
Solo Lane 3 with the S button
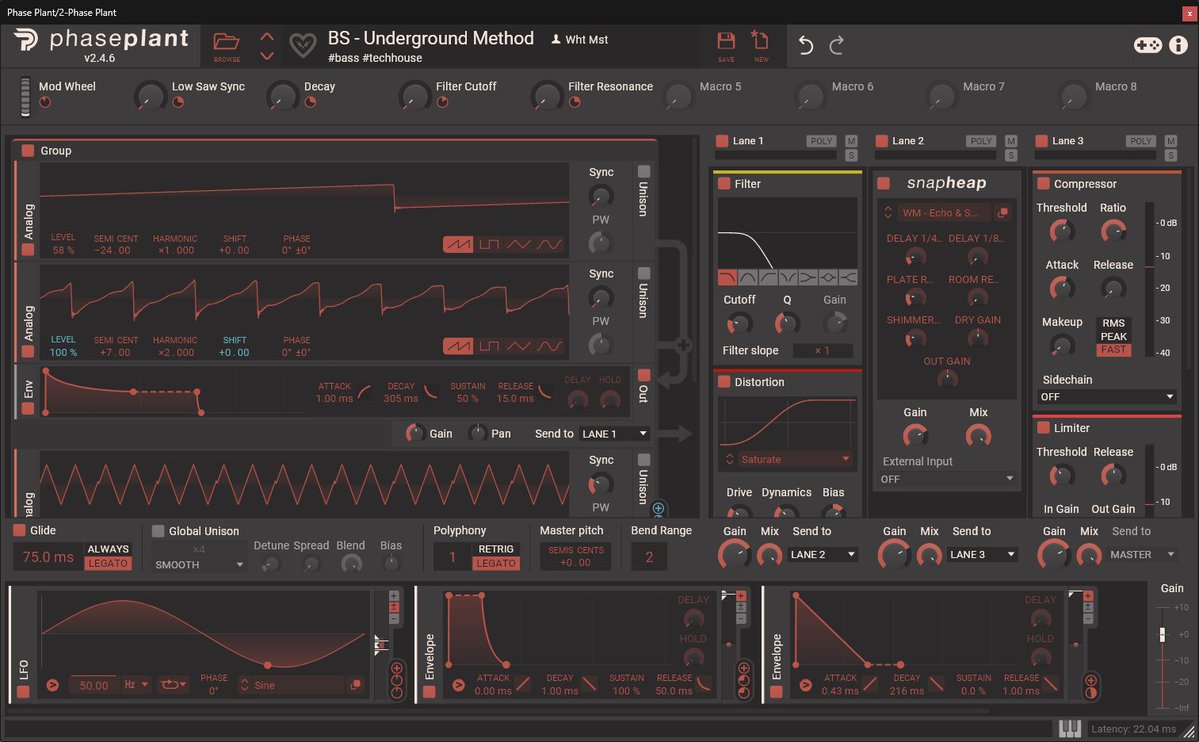pyautogui.click(x=1171, y=155)
